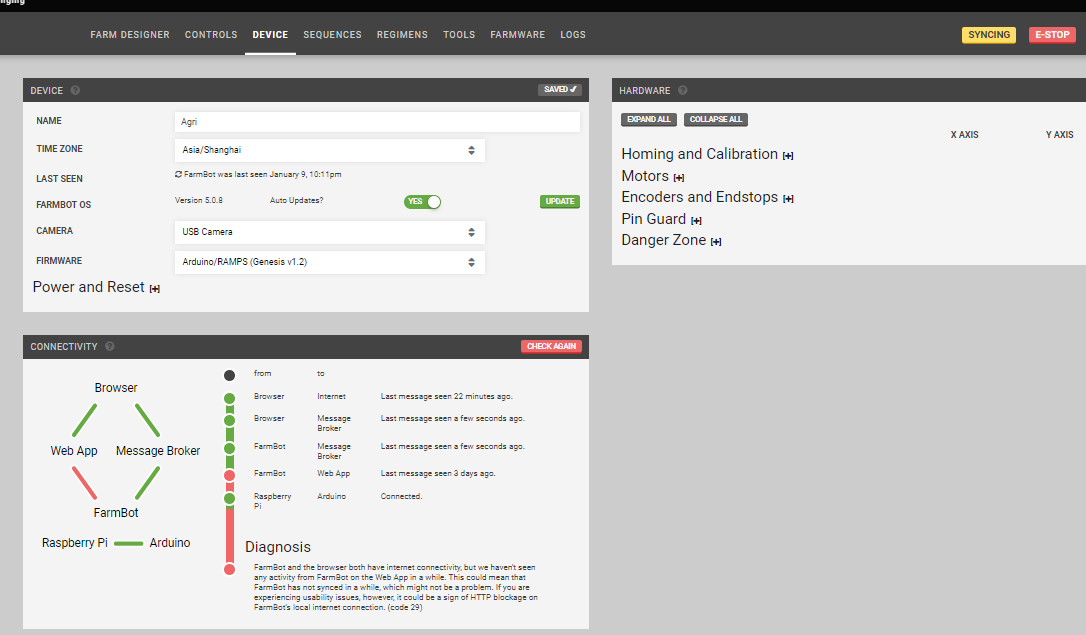Click the help icon next to Device title
Image resolution: width=1086 pixels, height=635 pixels.
76,91
